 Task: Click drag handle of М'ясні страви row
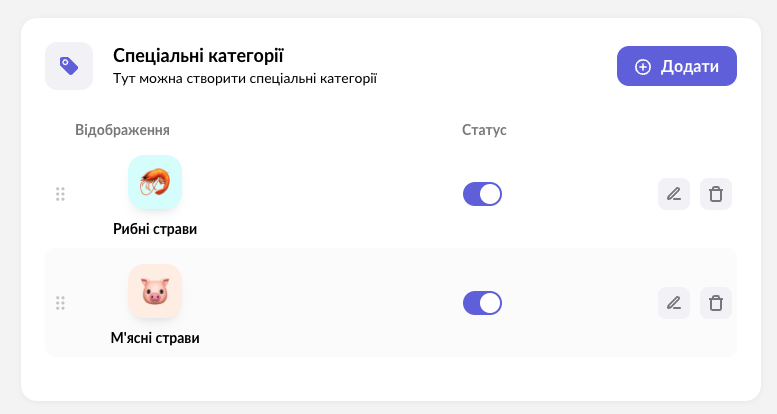pos(60,303)
